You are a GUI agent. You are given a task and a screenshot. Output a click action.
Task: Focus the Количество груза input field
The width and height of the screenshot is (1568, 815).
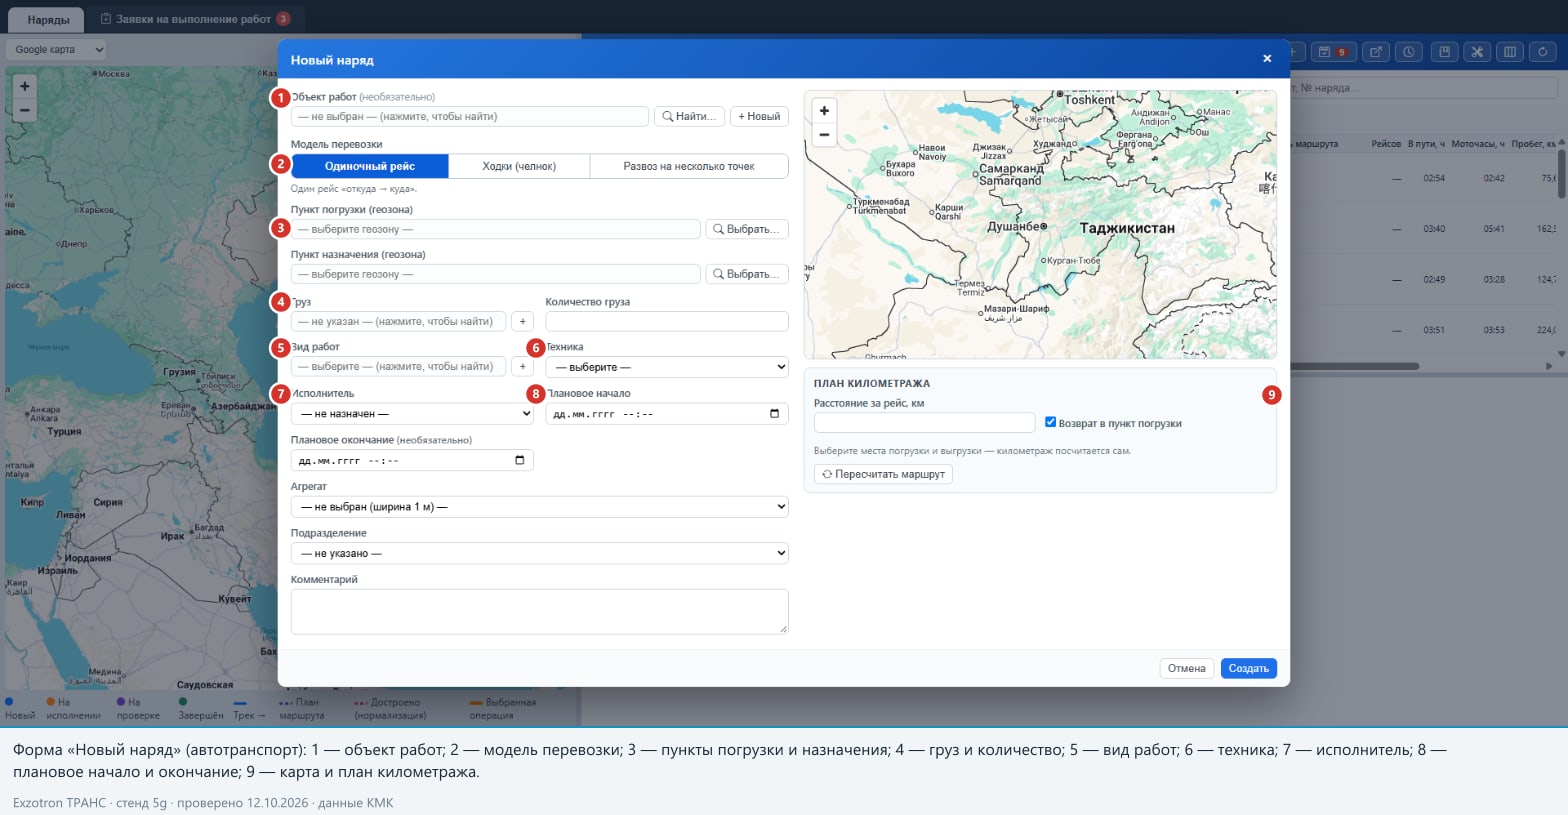coord(667,321)
